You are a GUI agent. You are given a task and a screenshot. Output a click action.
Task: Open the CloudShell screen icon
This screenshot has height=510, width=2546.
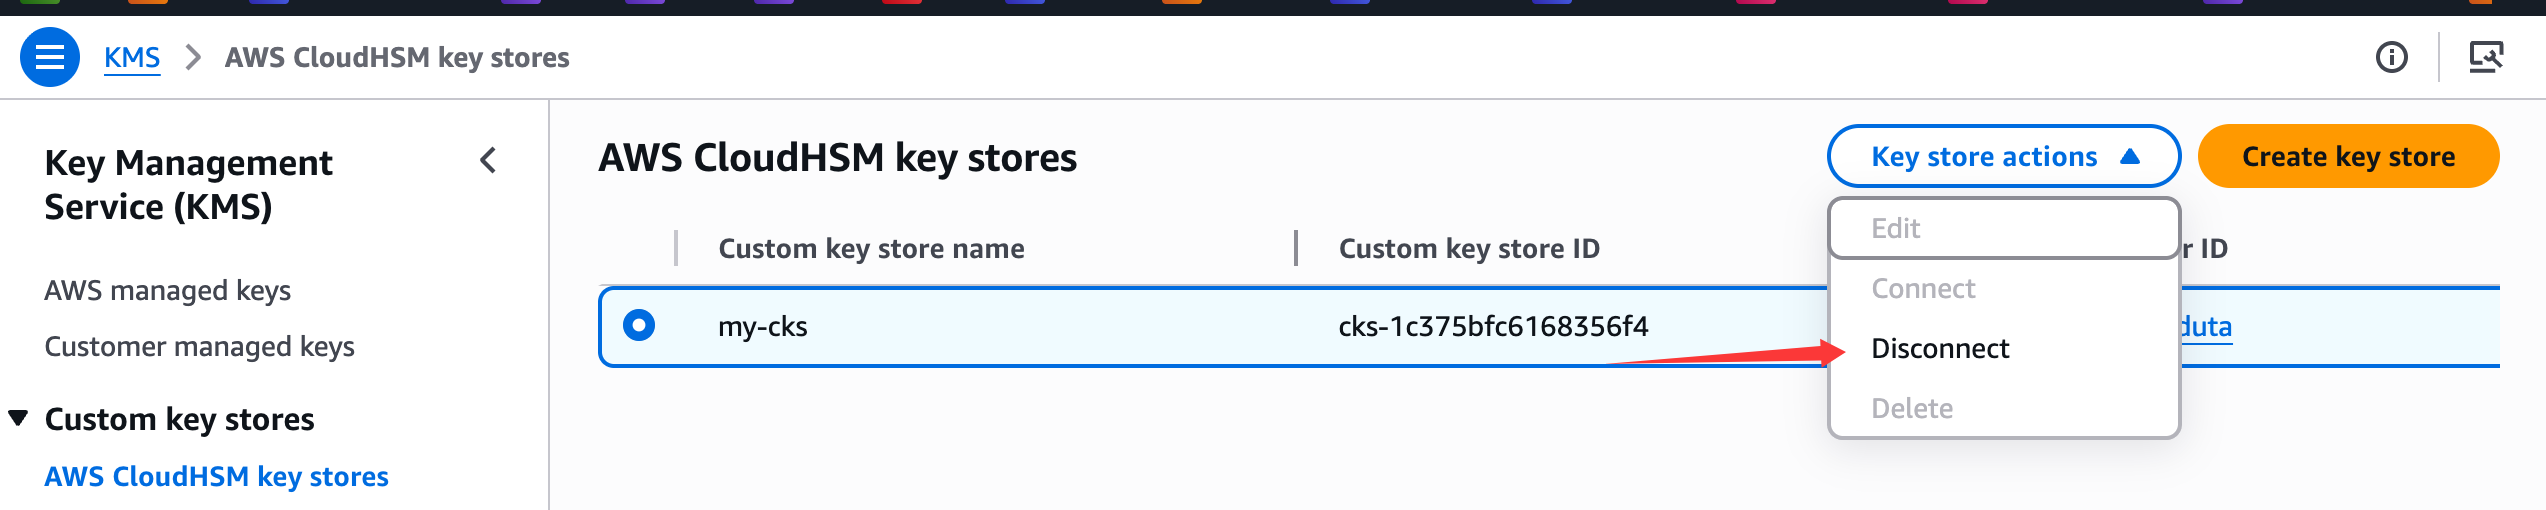(2486, 57)
